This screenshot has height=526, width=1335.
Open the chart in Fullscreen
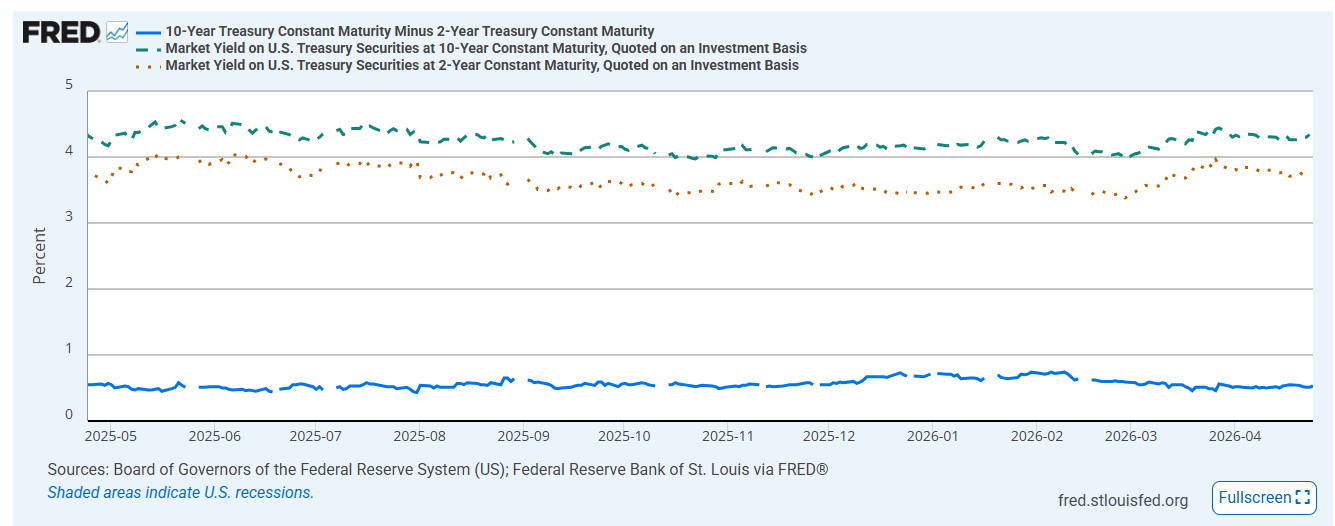1264,497
